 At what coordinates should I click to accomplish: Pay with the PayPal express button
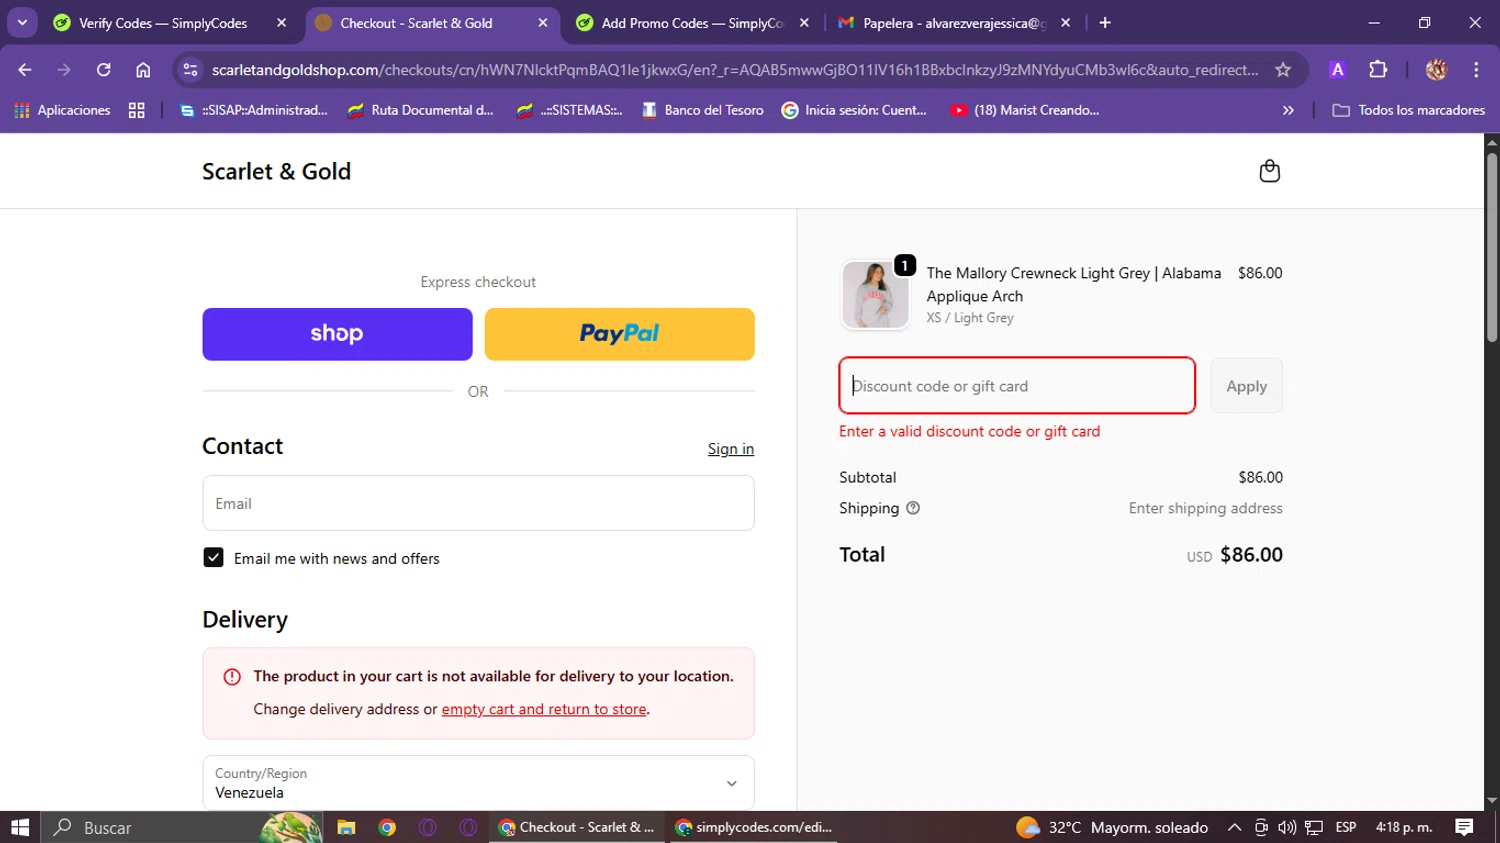click(x=620, y=334)
